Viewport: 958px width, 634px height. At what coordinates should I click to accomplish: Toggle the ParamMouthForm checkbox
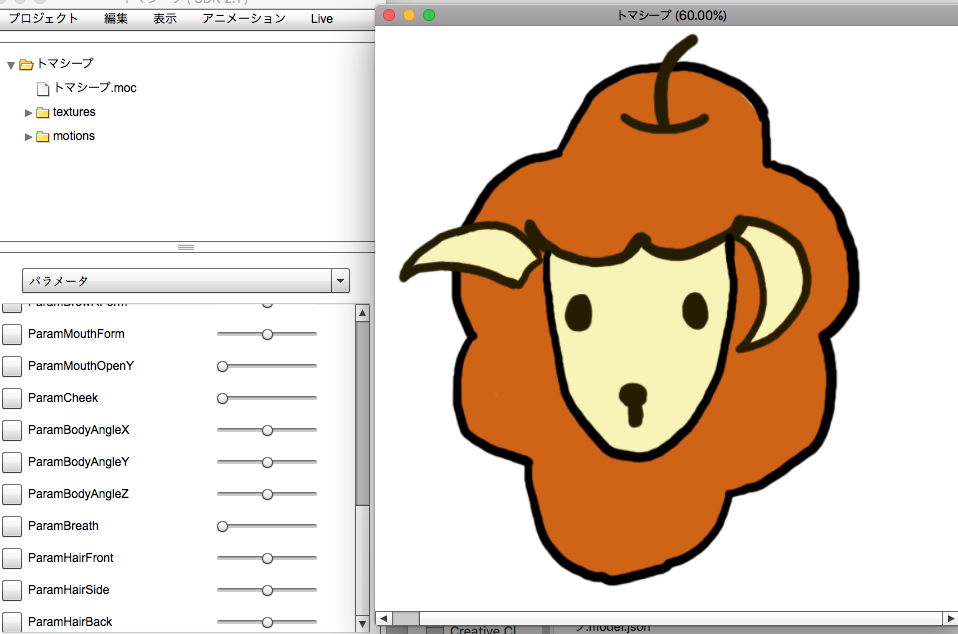click(12, 334)
